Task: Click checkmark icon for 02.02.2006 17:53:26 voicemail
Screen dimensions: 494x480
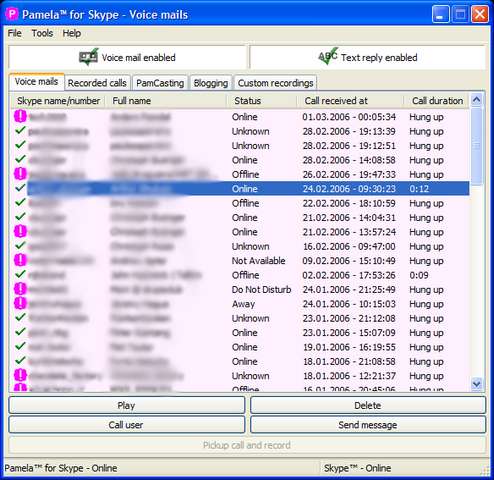Action: click(20, 274)
